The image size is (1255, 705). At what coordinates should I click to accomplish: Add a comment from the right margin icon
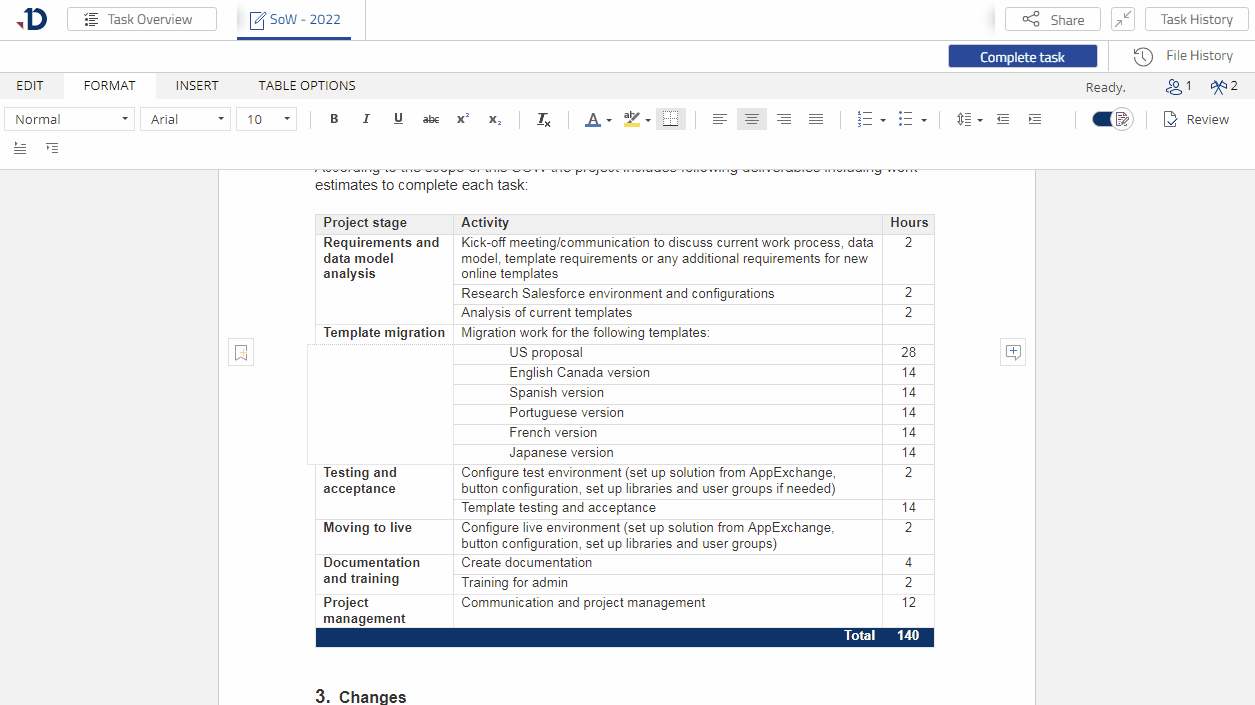click(1013, 352)
